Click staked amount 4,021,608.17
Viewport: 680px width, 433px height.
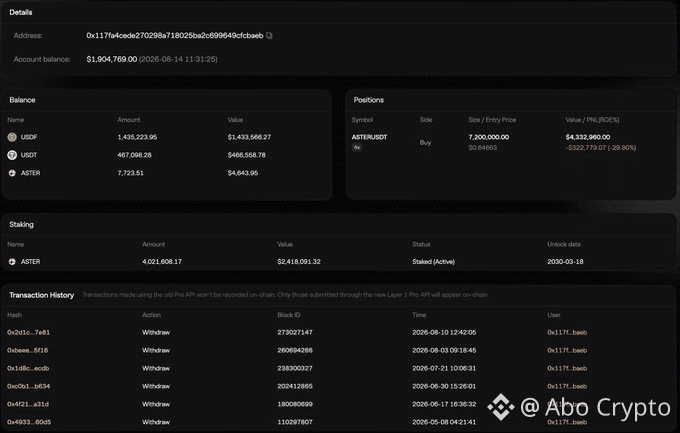click(x=162, y=262)
